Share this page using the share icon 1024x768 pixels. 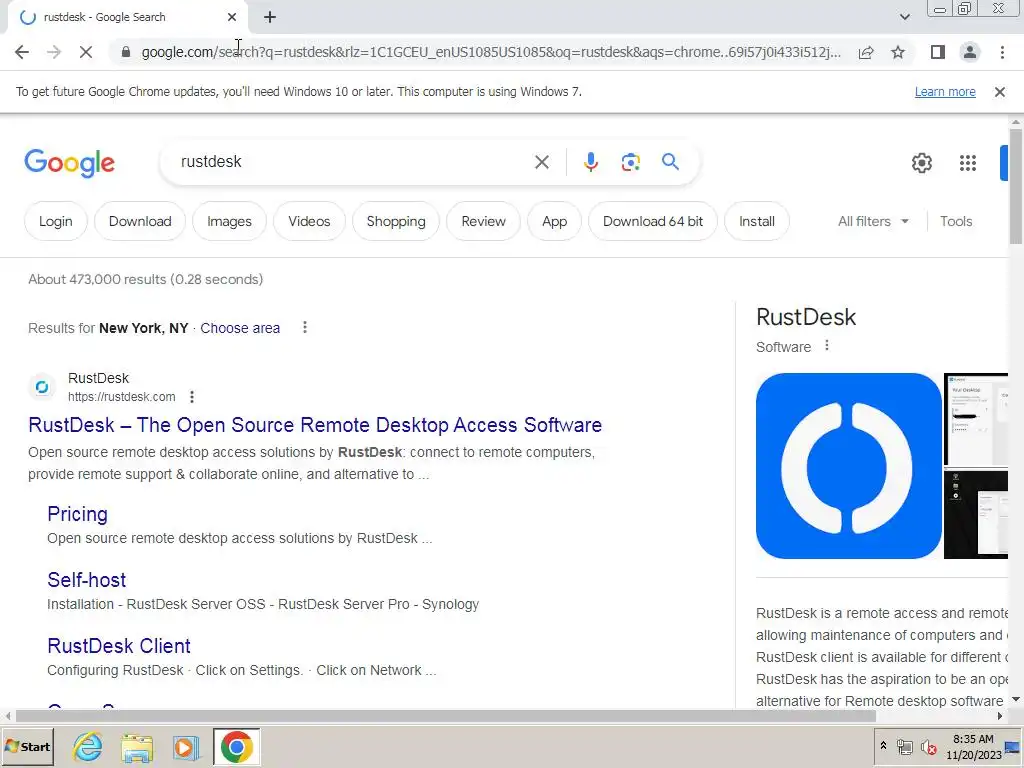click(866, 52)
